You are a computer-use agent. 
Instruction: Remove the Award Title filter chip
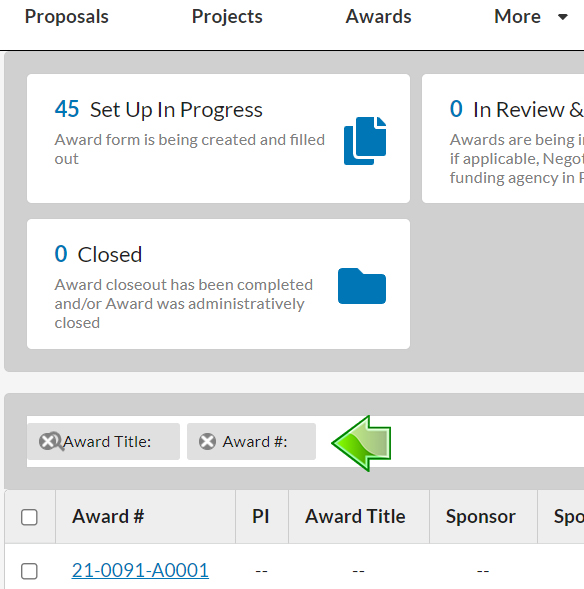[x=48, y=441]
